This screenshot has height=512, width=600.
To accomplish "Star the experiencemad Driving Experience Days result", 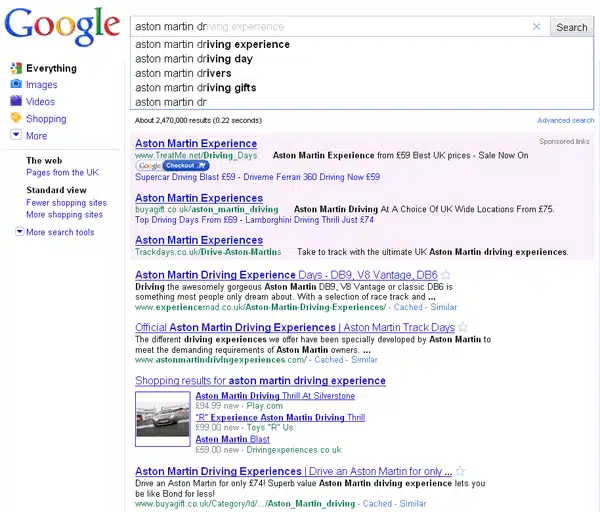I will pyautogui.click(x=446, y=275).
